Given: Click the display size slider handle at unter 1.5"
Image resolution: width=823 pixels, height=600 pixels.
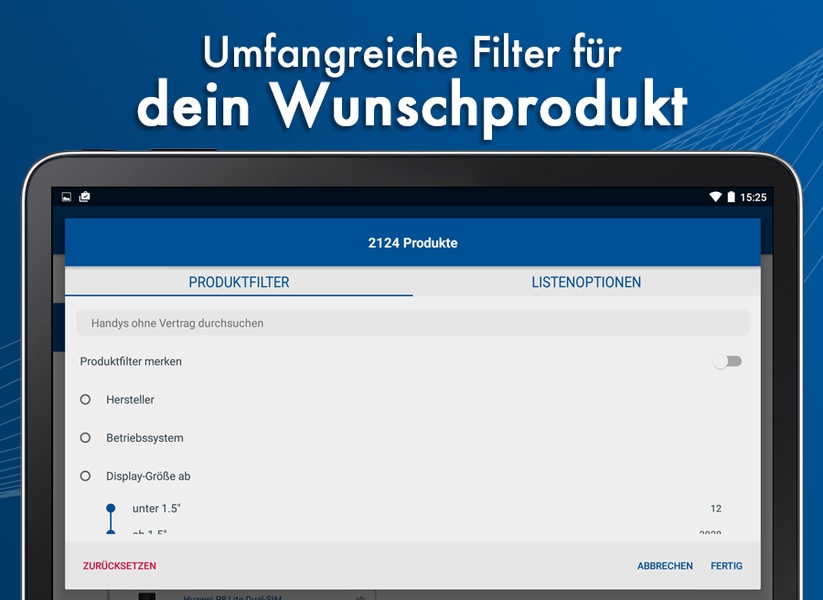Looking at the screenshot, I should [x=111, y=508].
